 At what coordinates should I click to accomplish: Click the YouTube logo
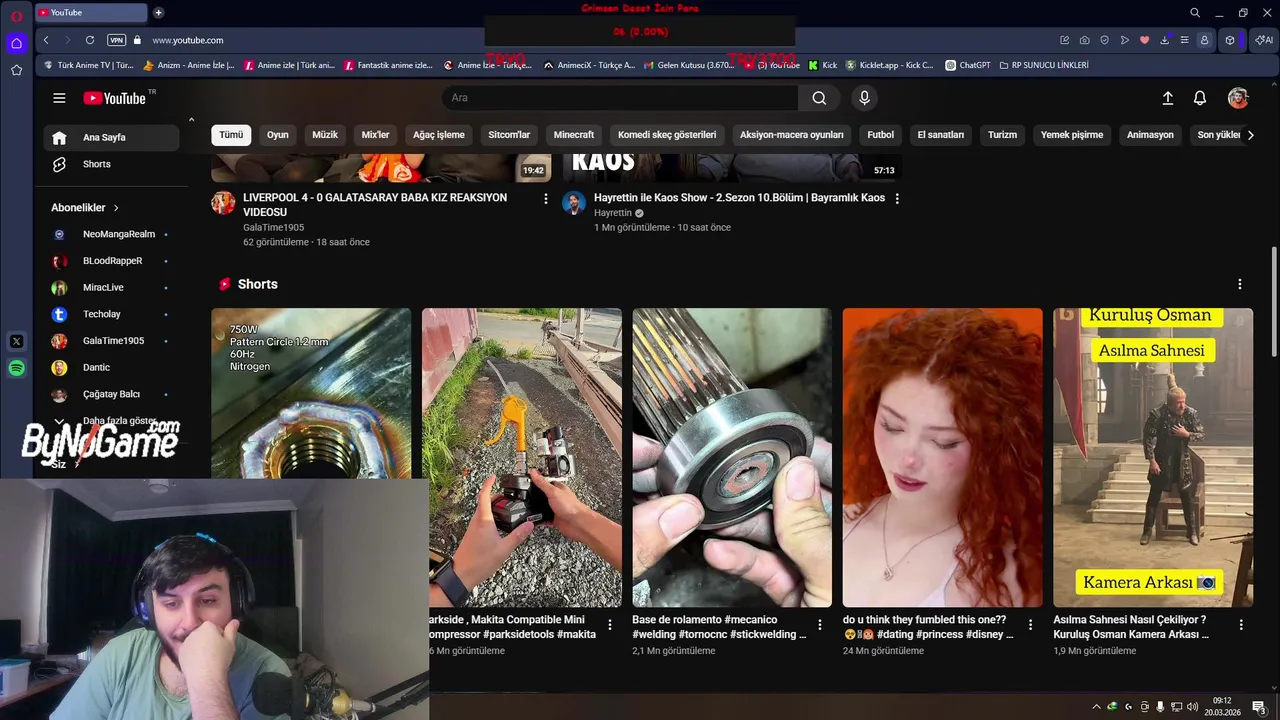point(115,98)
